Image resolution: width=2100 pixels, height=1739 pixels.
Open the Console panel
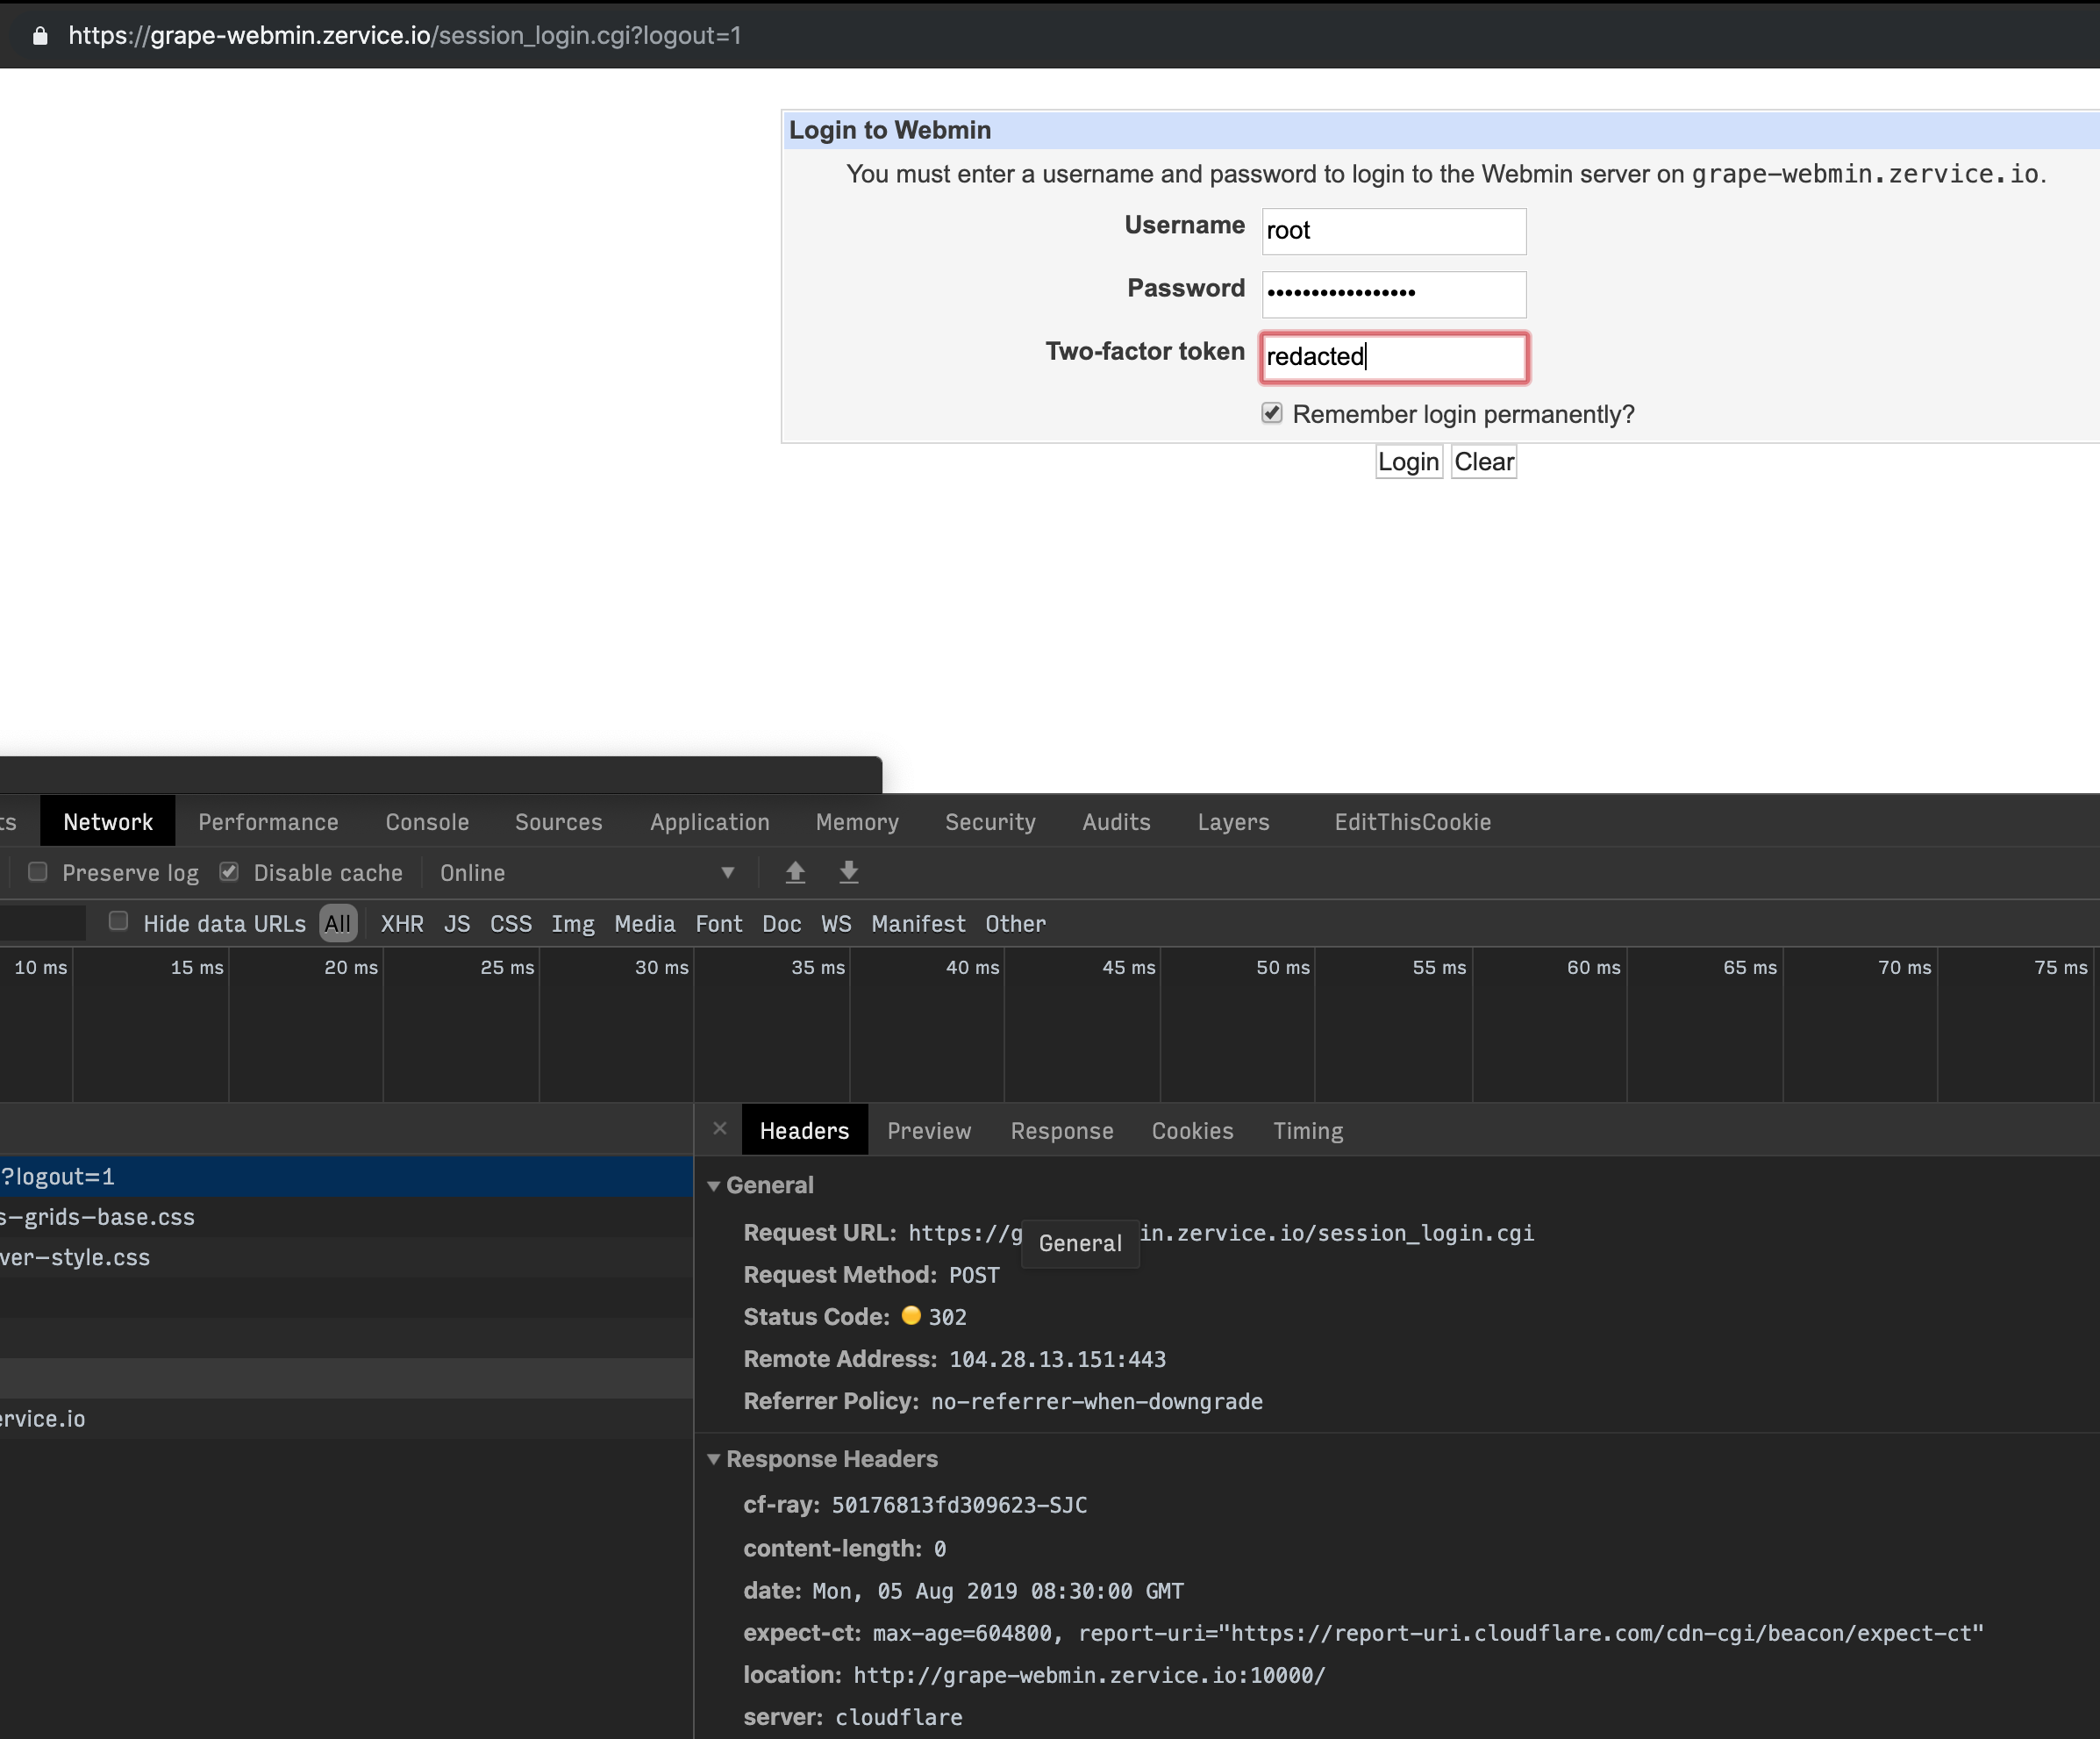coord(427,821)
